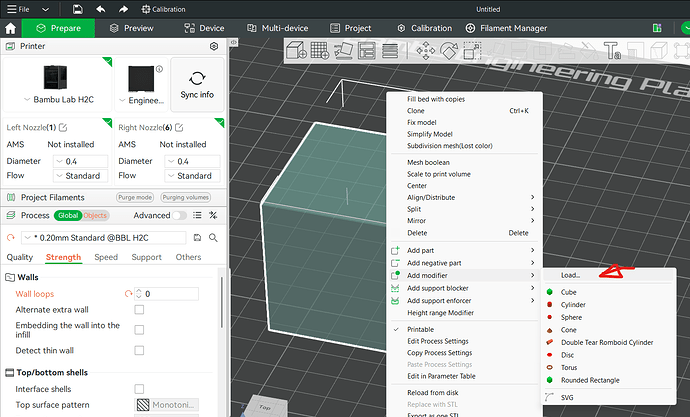Search process settings magnifier icon
Screen dimensions: 690x417
213,238
